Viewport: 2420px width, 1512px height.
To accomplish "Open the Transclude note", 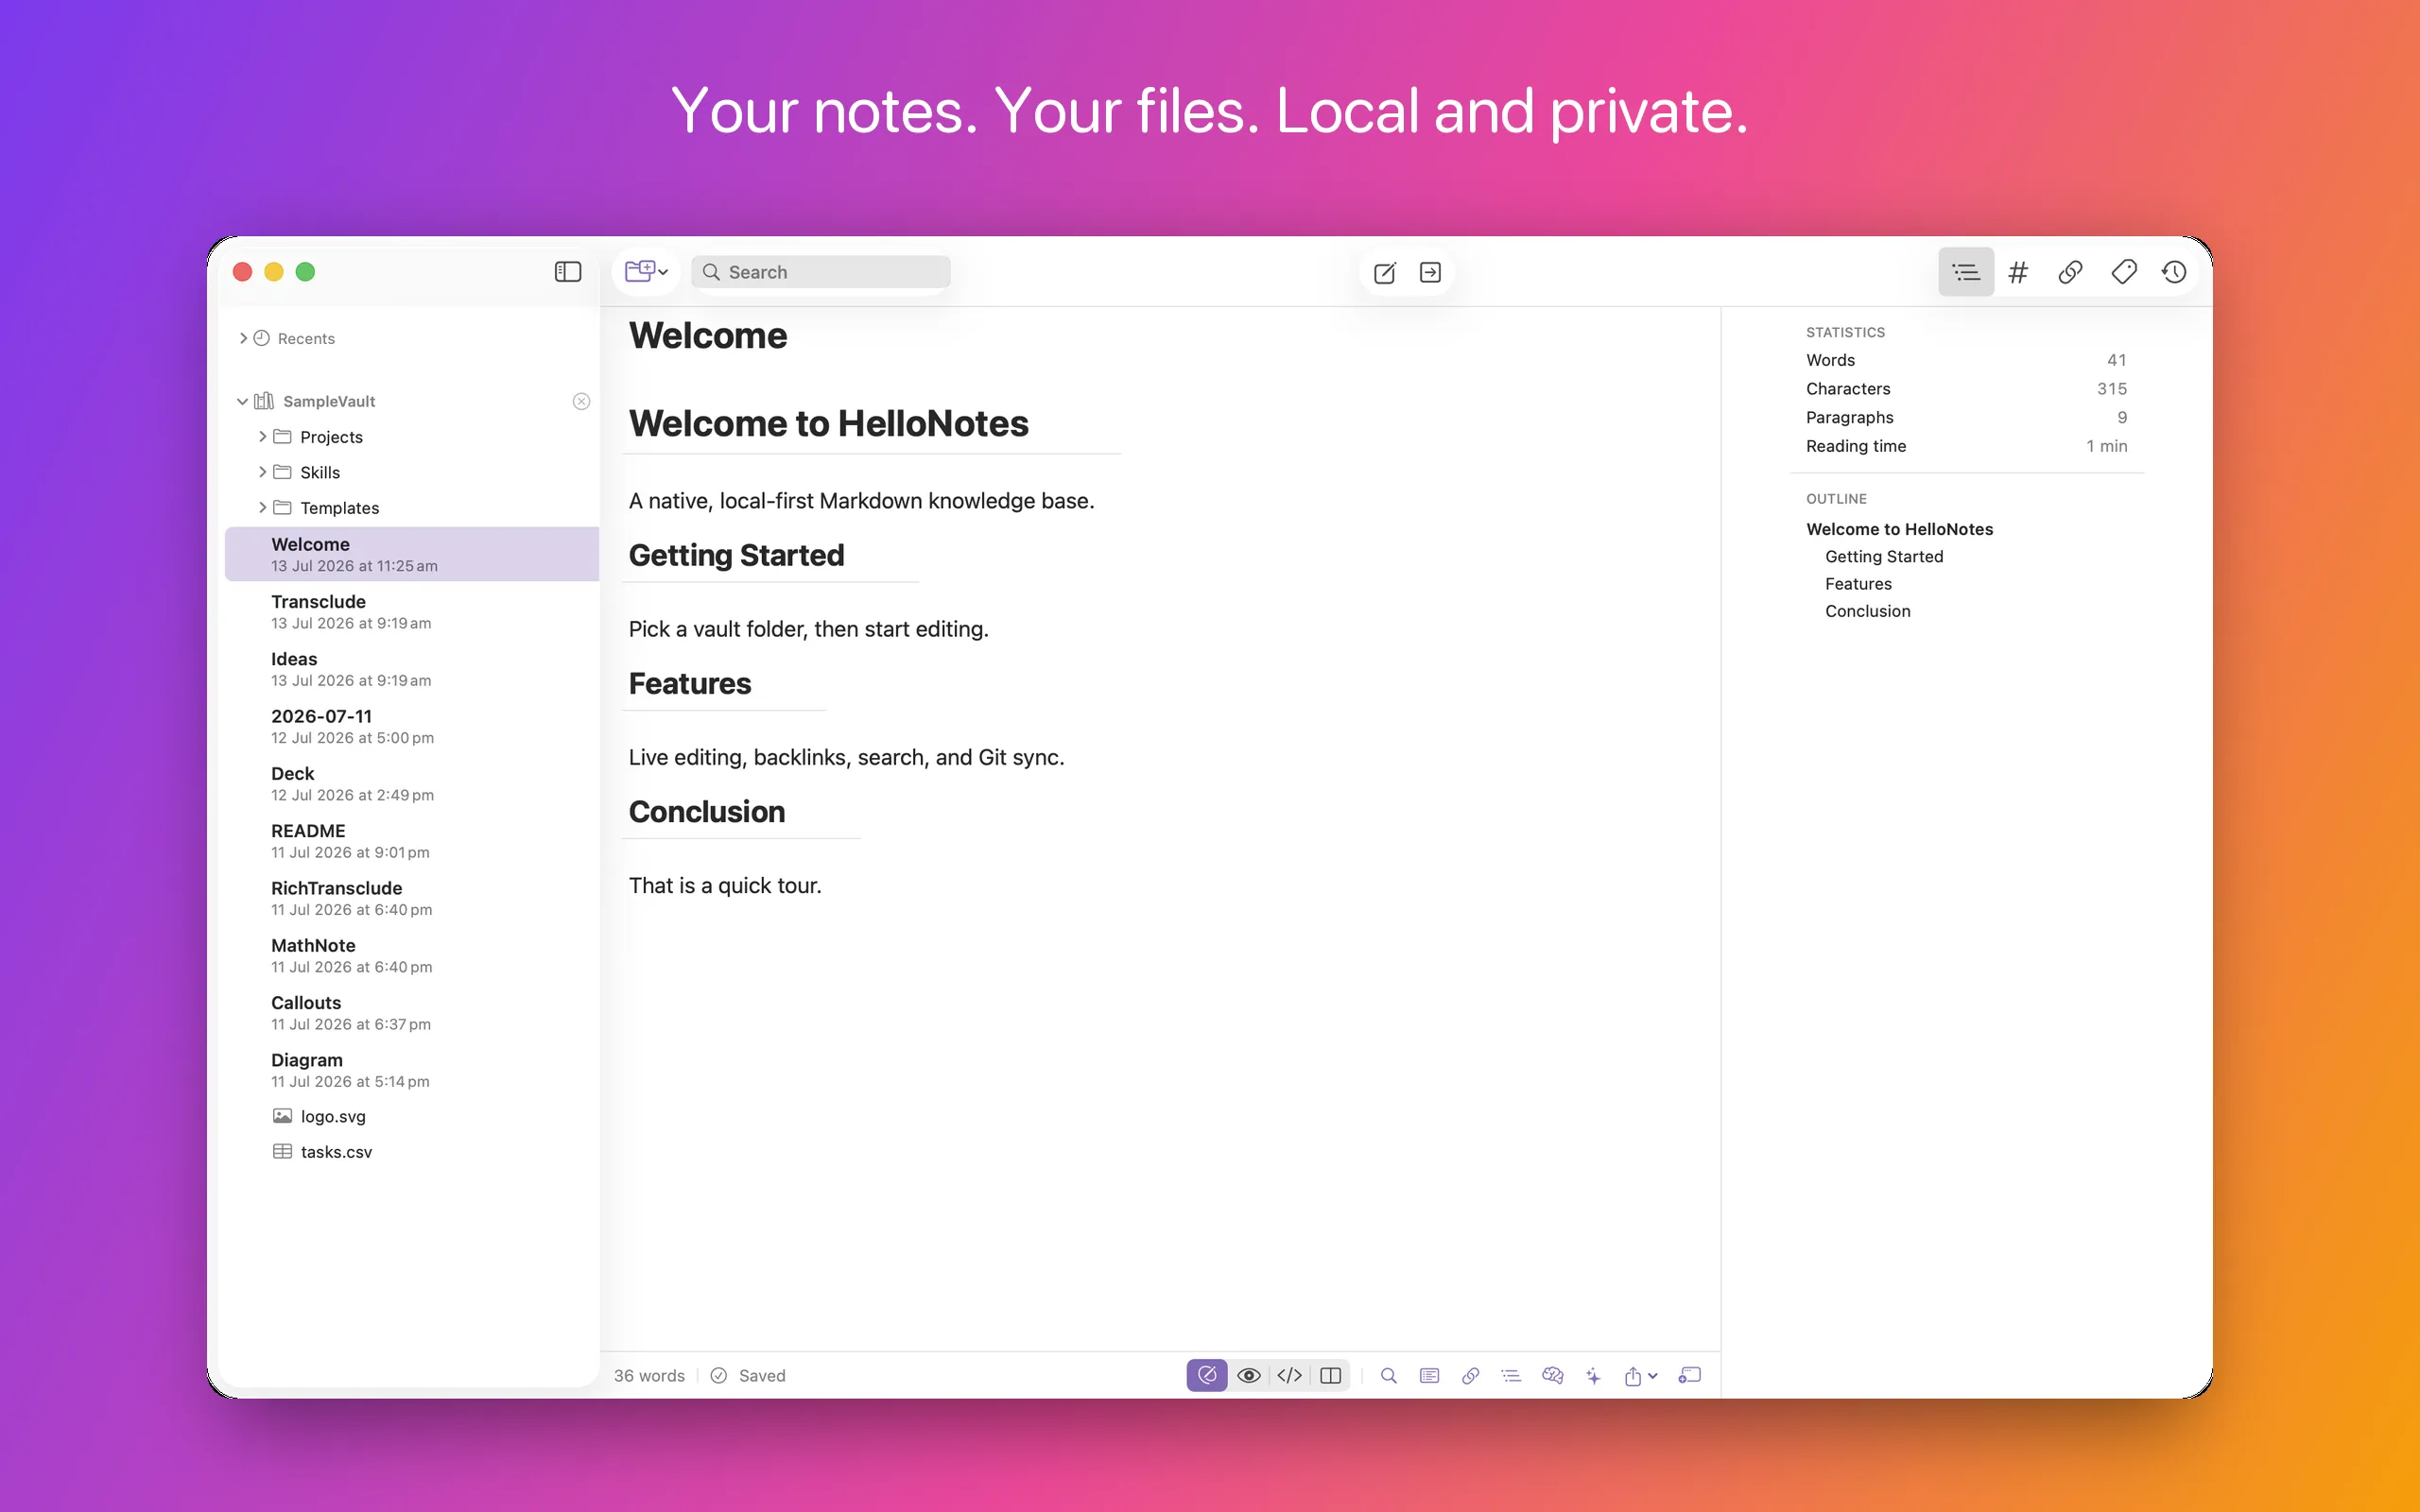I will [412, 611].
